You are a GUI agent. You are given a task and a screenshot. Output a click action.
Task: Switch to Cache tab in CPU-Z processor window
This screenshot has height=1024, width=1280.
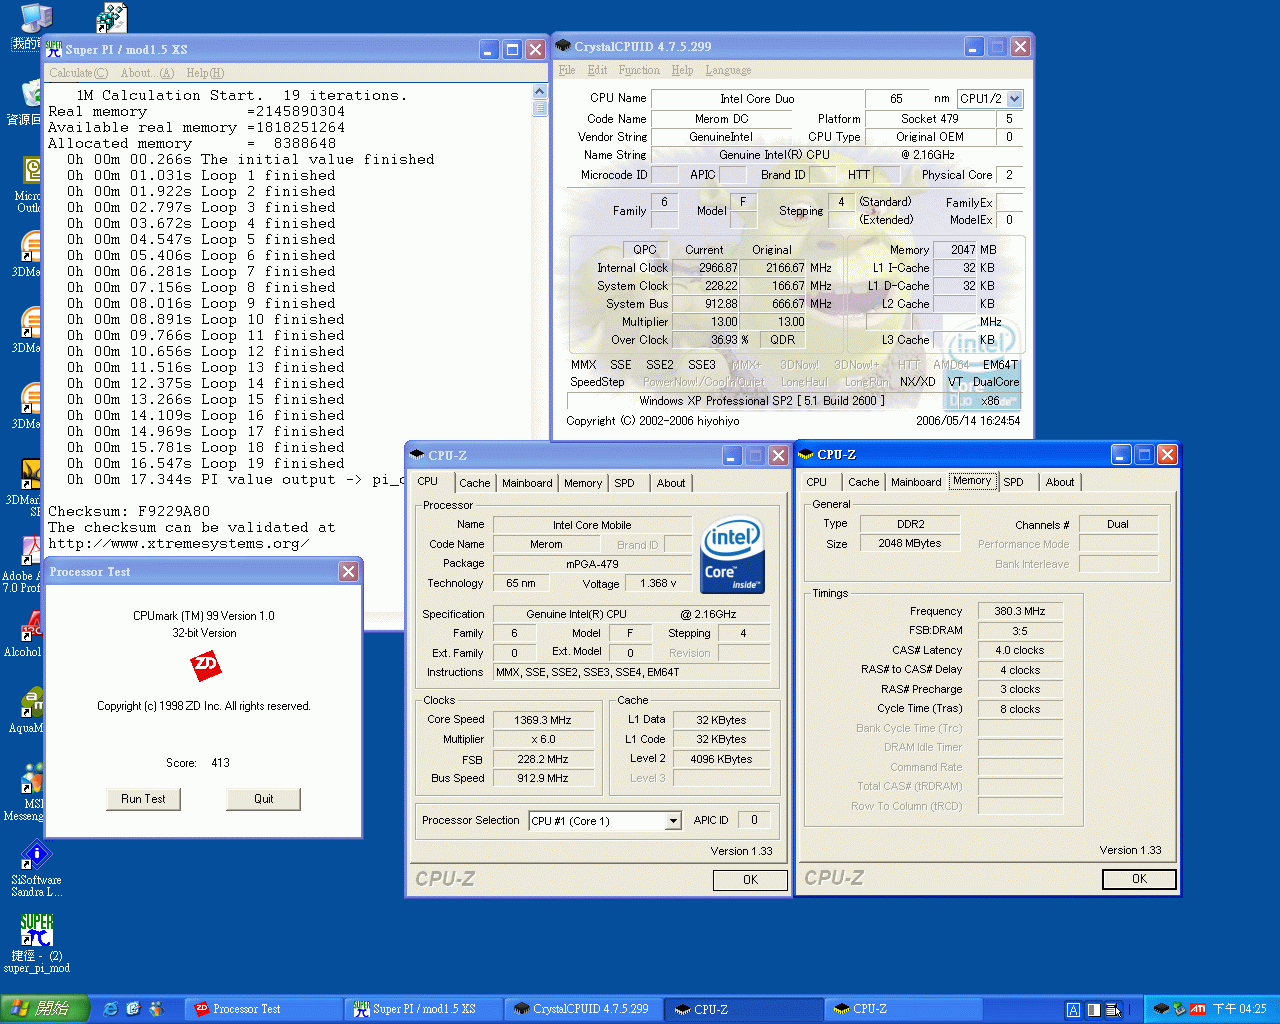pos(475,483)
